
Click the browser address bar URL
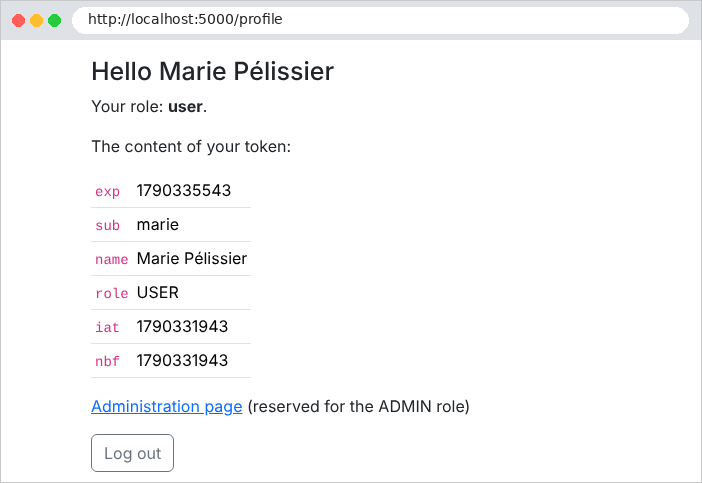pyautogui.click(x=185, y=19)
